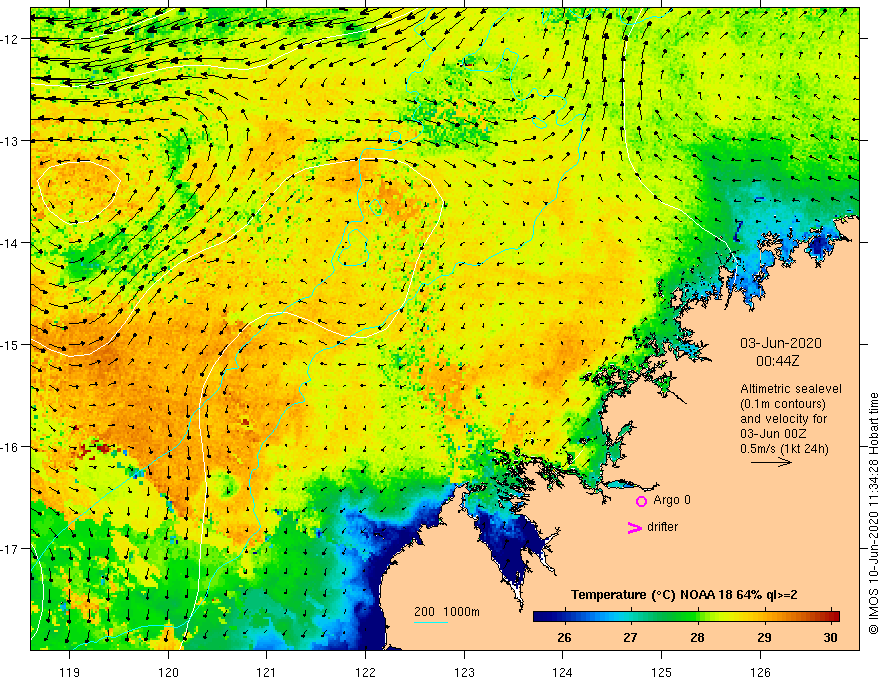Click the '03-Jun 00Z' text

point(773,434)
